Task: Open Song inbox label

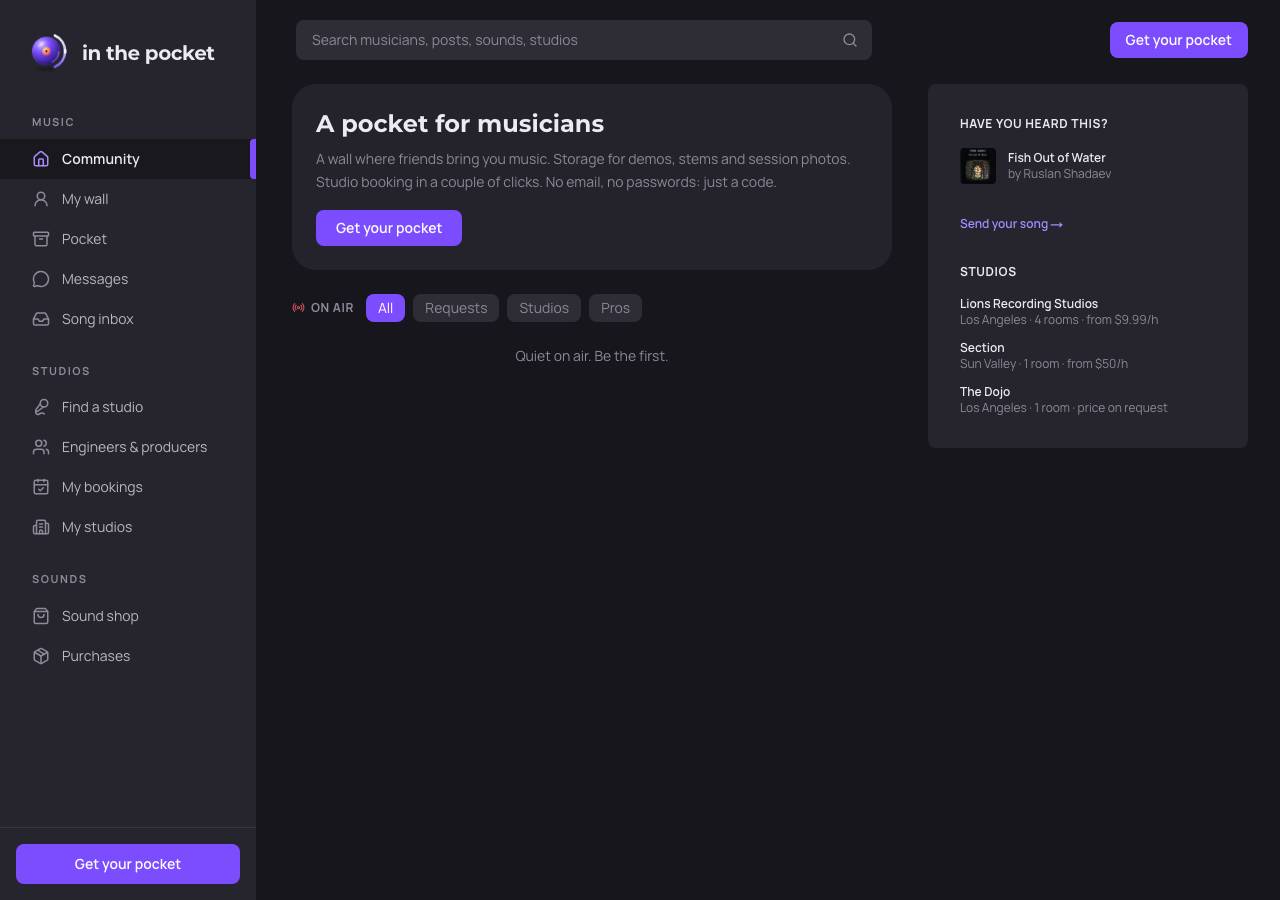Action: coord(98,319)
